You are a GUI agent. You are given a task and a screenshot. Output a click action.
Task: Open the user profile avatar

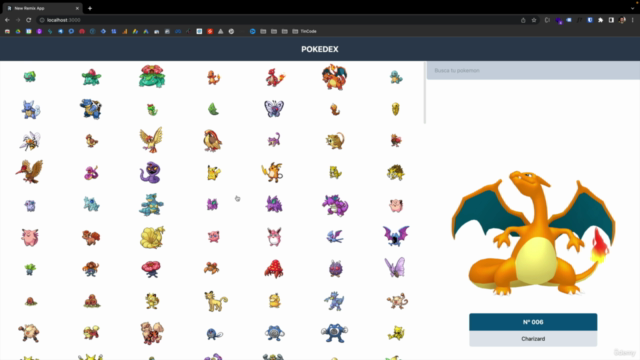[622, 20]
